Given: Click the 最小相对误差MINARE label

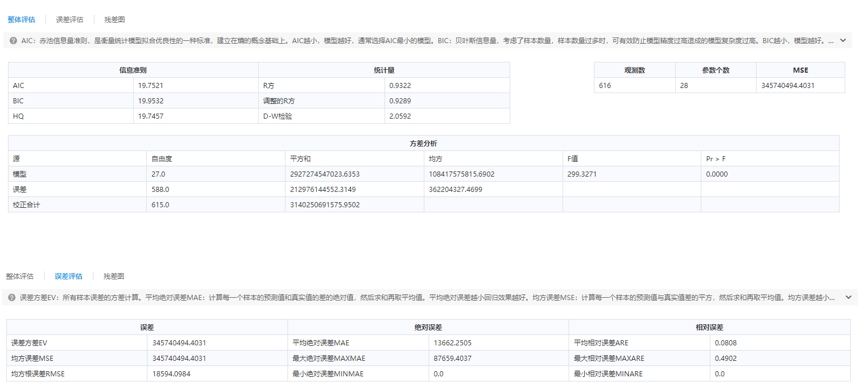Looking at the screenshot, I should [x=609, y=374].
